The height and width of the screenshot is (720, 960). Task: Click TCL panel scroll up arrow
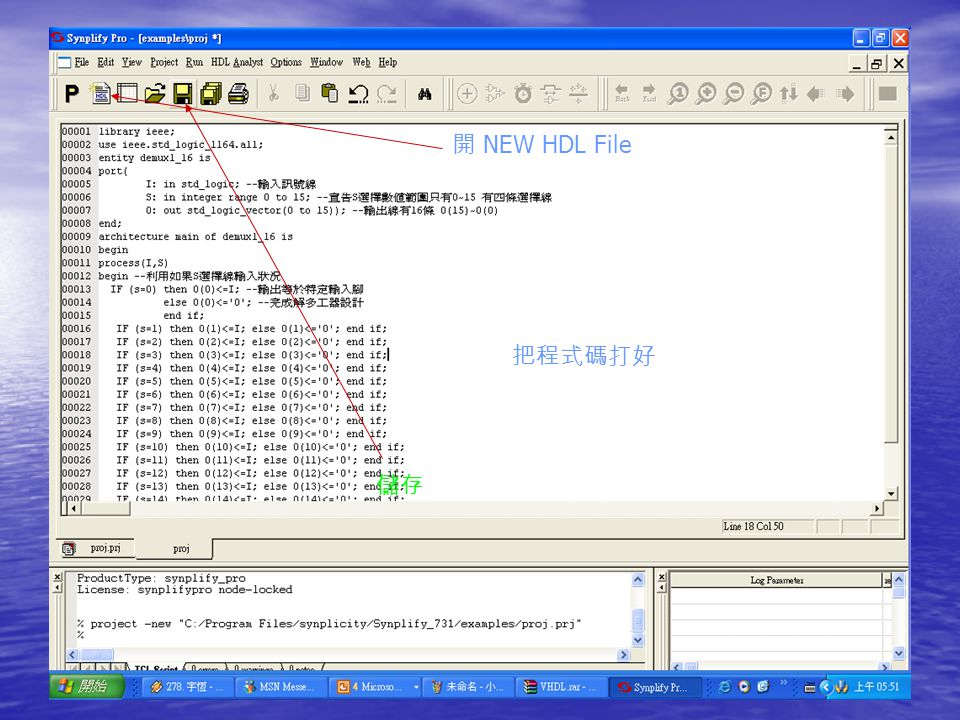pyautogui.click(x=637, y=579)
